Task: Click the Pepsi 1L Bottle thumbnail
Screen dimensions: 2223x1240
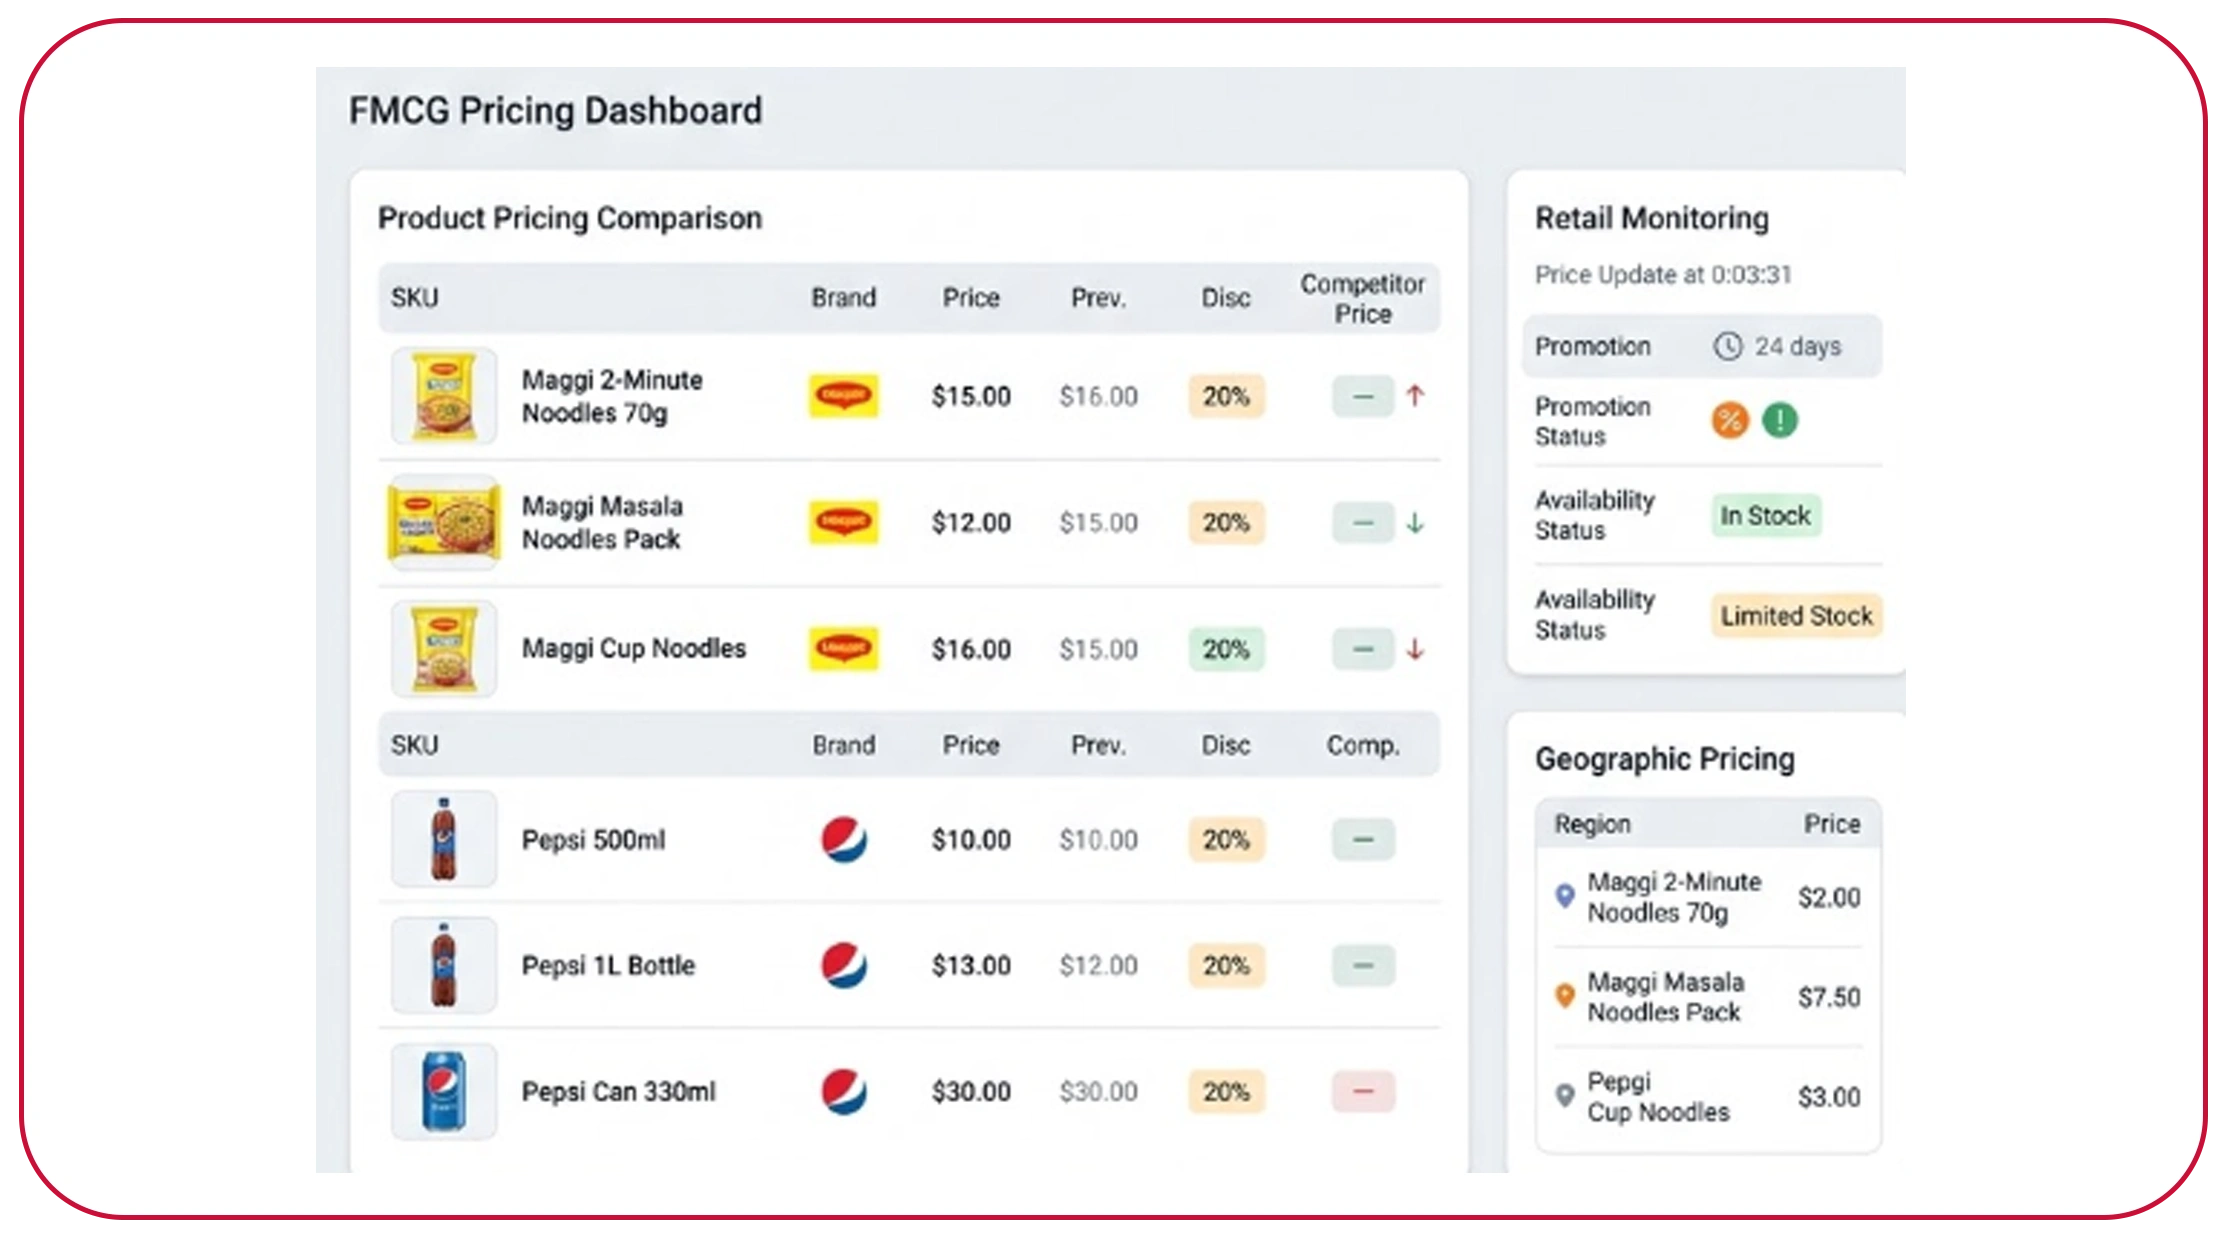Action: coord(444,965)
